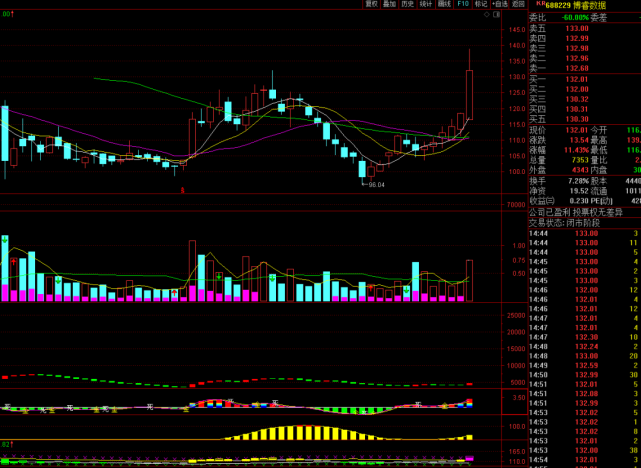
Task: Click the 100.0 price axis label on main chart
Action: [x=517, y=172]
